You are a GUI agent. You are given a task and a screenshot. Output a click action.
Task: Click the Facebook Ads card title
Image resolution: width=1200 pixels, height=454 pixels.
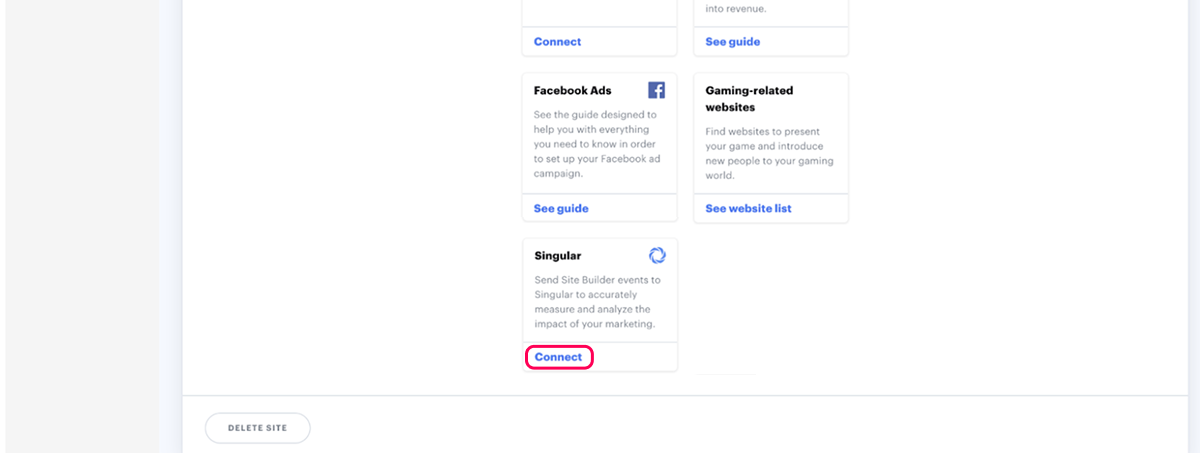(x=572, y=91)
